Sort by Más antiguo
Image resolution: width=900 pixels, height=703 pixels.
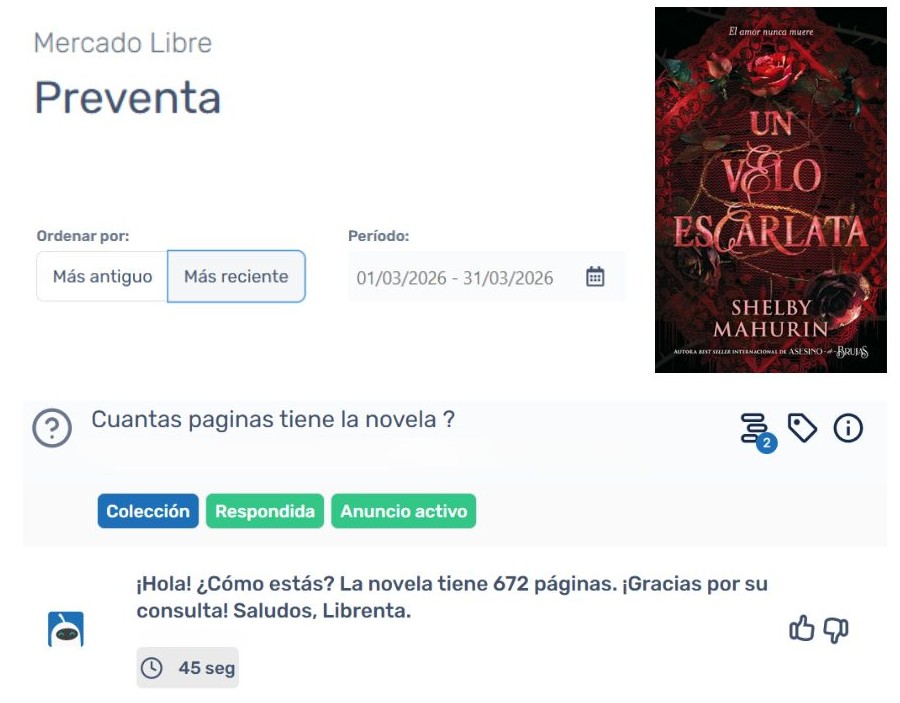[102, 277]
